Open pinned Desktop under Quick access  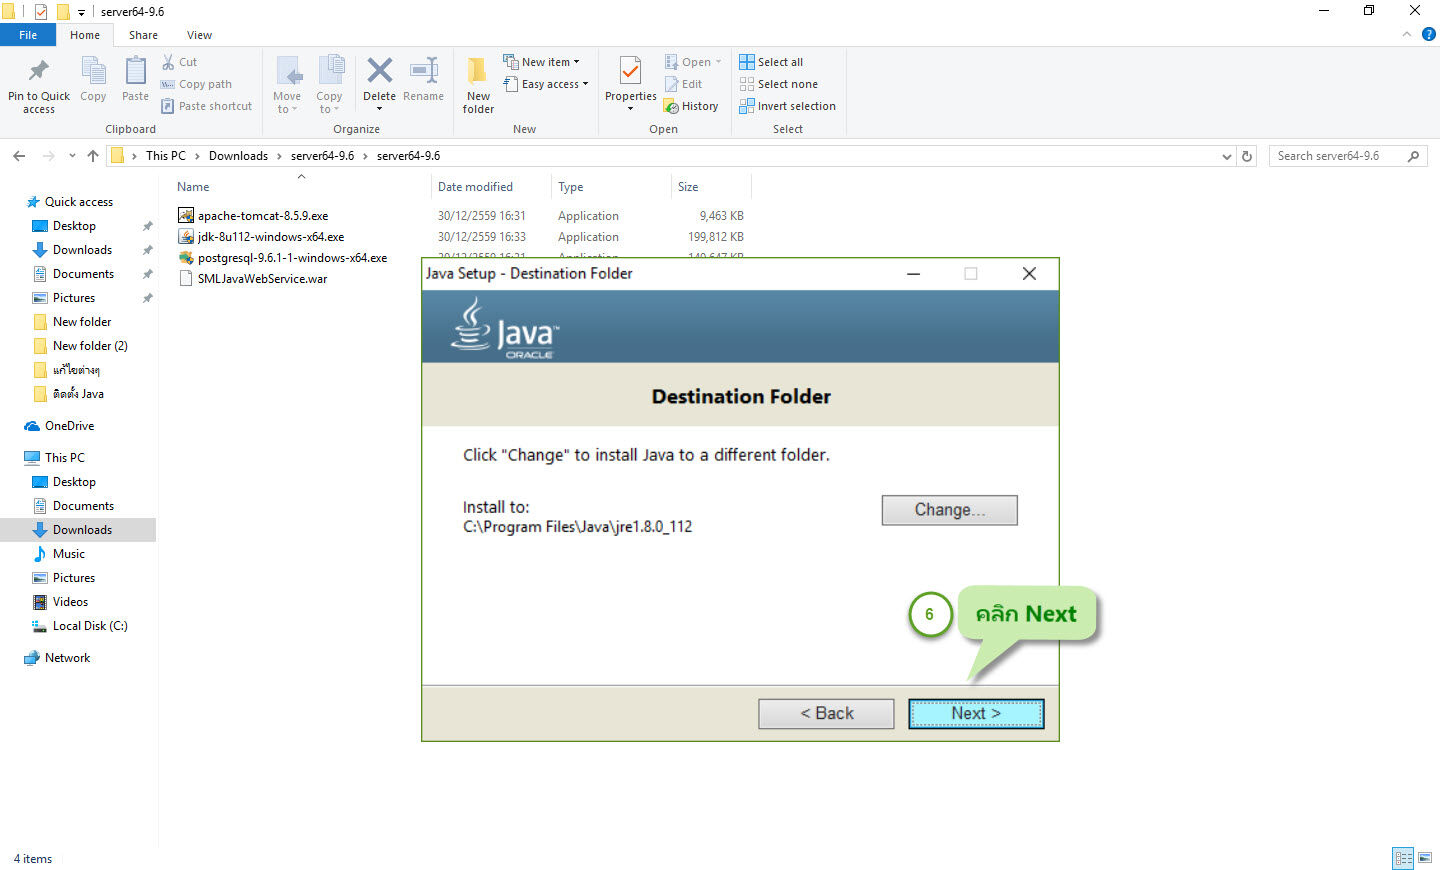pyautogui.click(x=74, y=226)
